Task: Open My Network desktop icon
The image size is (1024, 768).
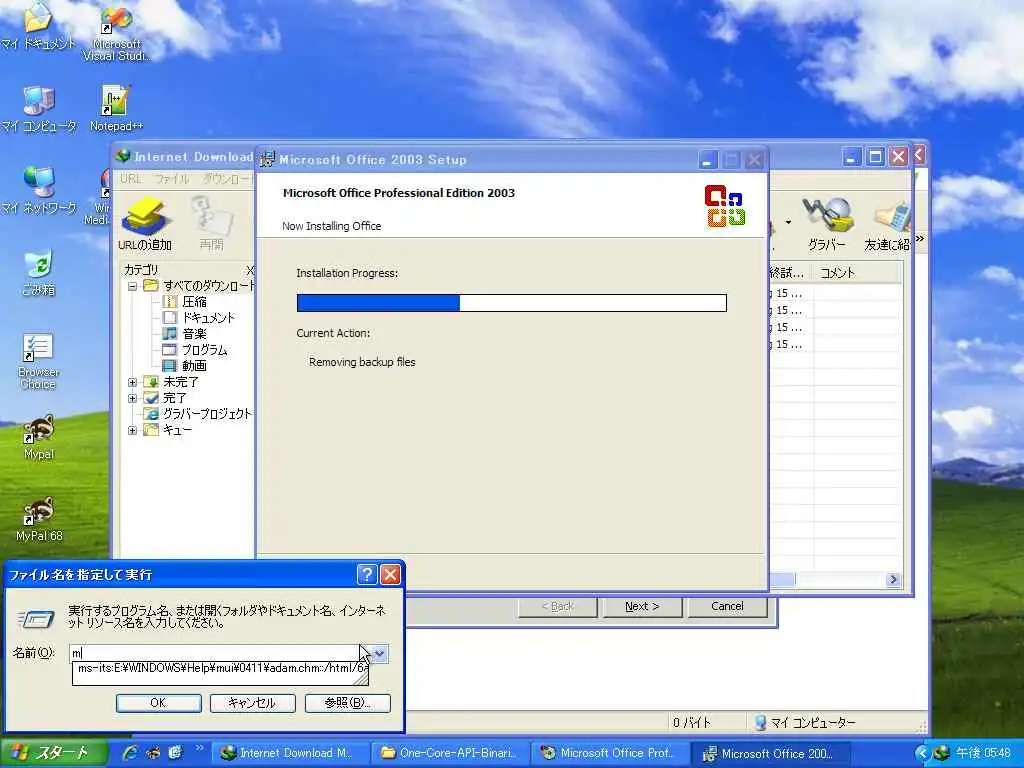Action: (39, 190)
